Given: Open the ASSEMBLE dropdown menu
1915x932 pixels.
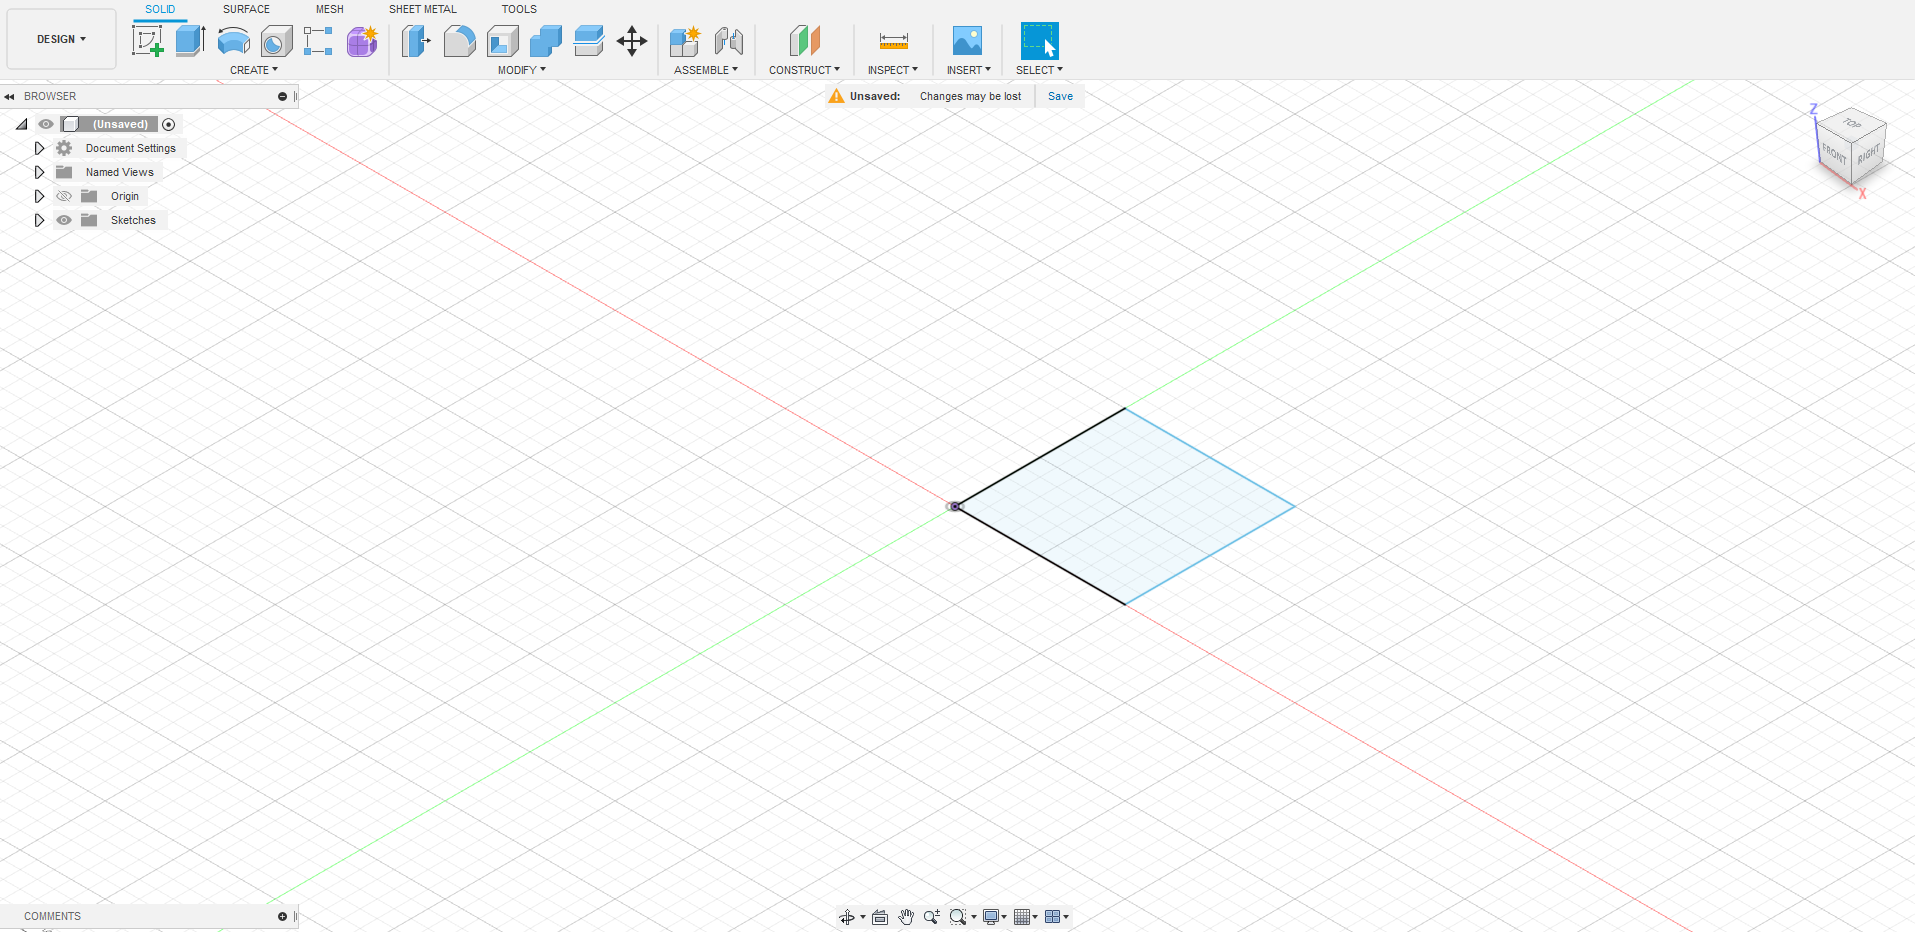Looking at the screenshot, I should (706, 70).
